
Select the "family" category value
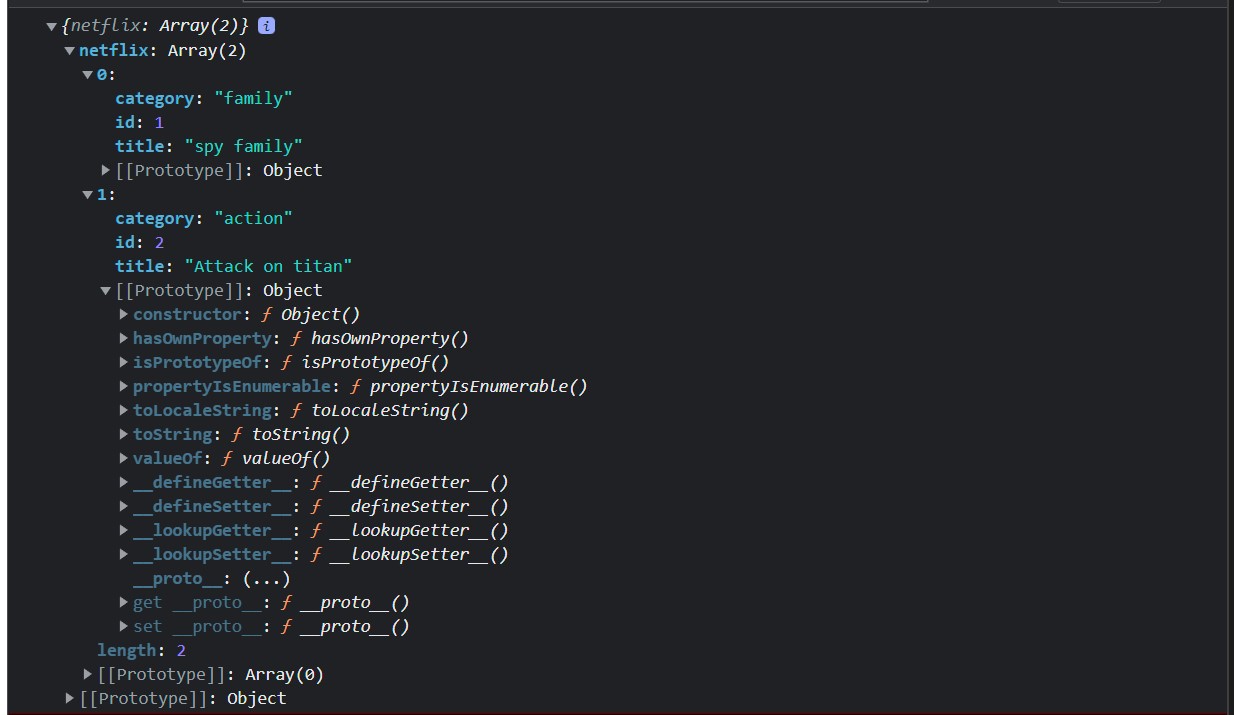tap(254, 98)
